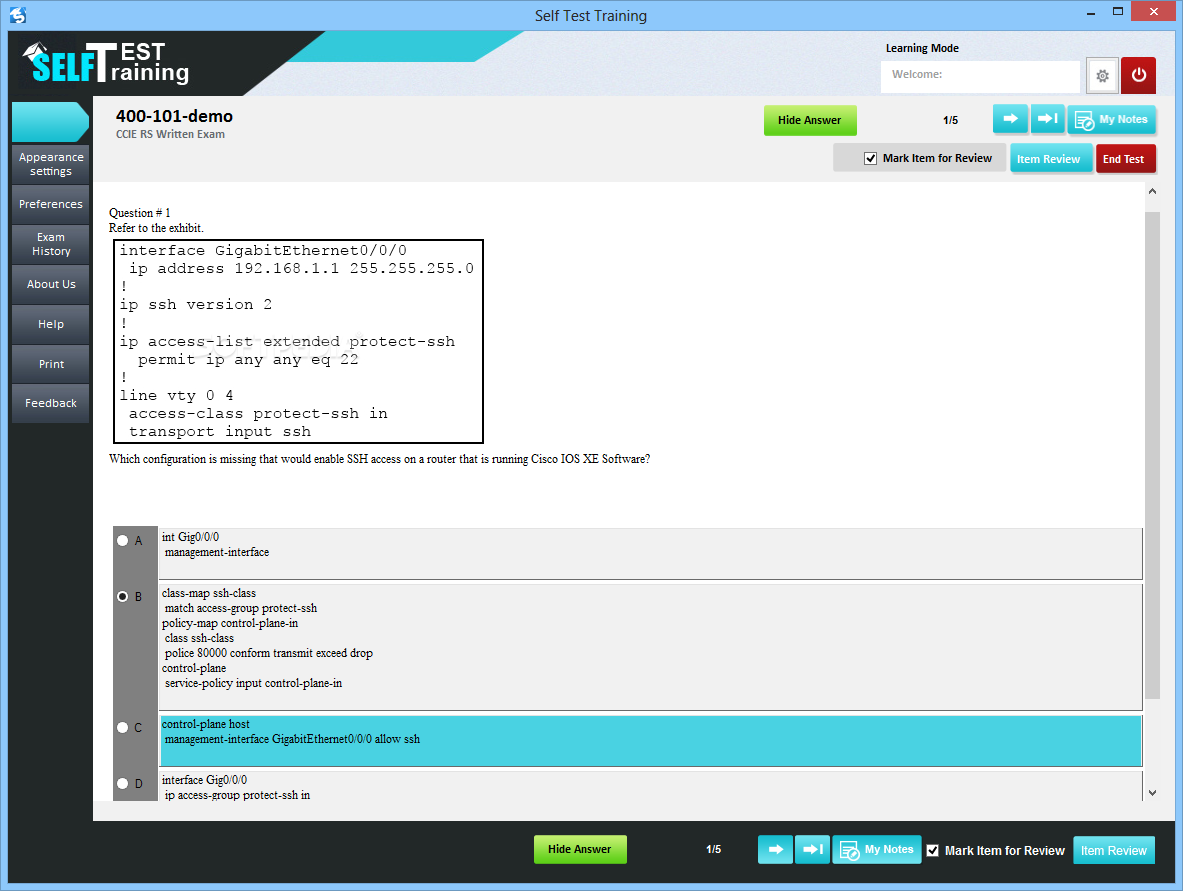Click the blue arrow tab above the sidebar
This screenshot has width=1183, height=891.
point(50,121)
